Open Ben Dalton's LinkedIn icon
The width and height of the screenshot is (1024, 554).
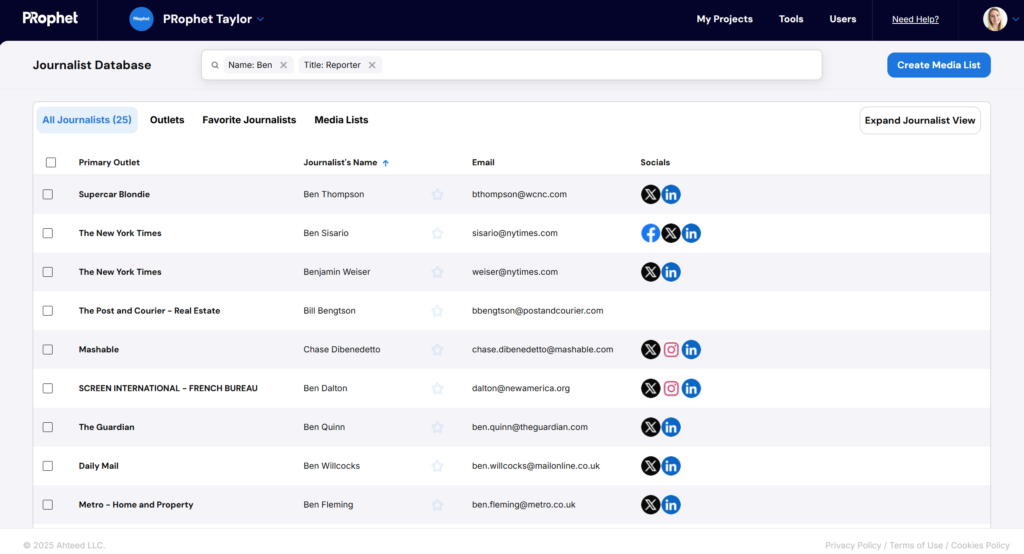(x=691, y=388)
